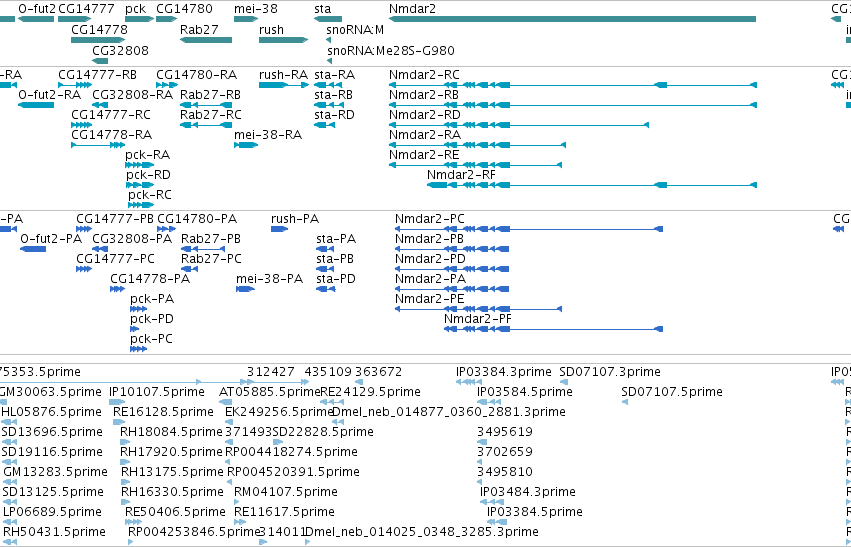Click the sta-PD protein label
The width and height of the screenshot is (851, 547).
335,278
